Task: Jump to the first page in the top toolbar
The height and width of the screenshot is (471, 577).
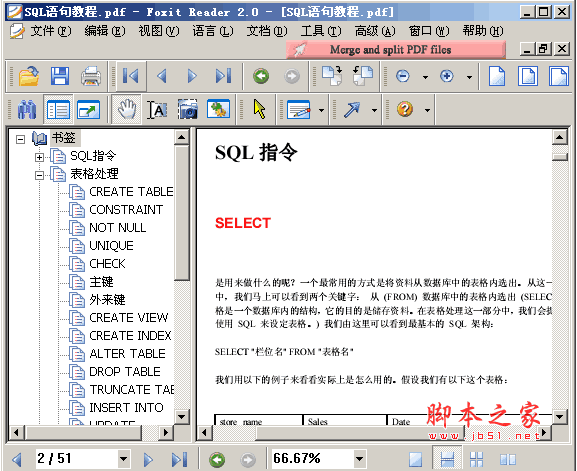Action: [131, 76]
